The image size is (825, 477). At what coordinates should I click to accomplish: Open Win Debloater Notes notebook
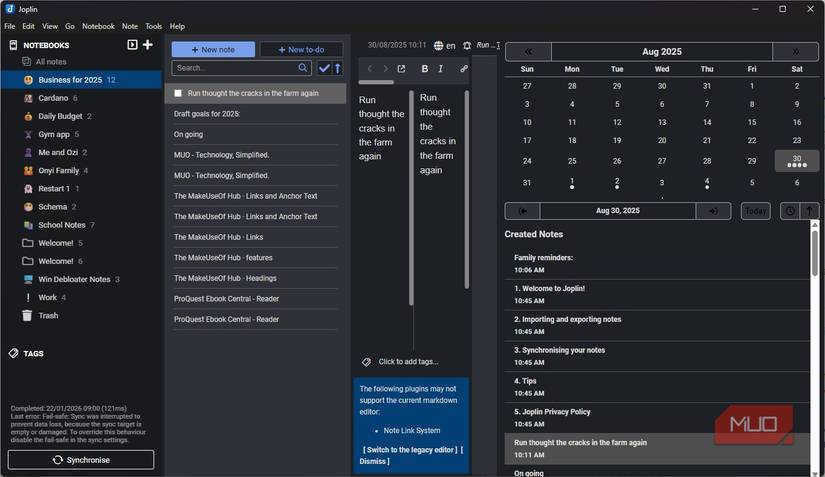pyautogui.click(x=74, y=279)
